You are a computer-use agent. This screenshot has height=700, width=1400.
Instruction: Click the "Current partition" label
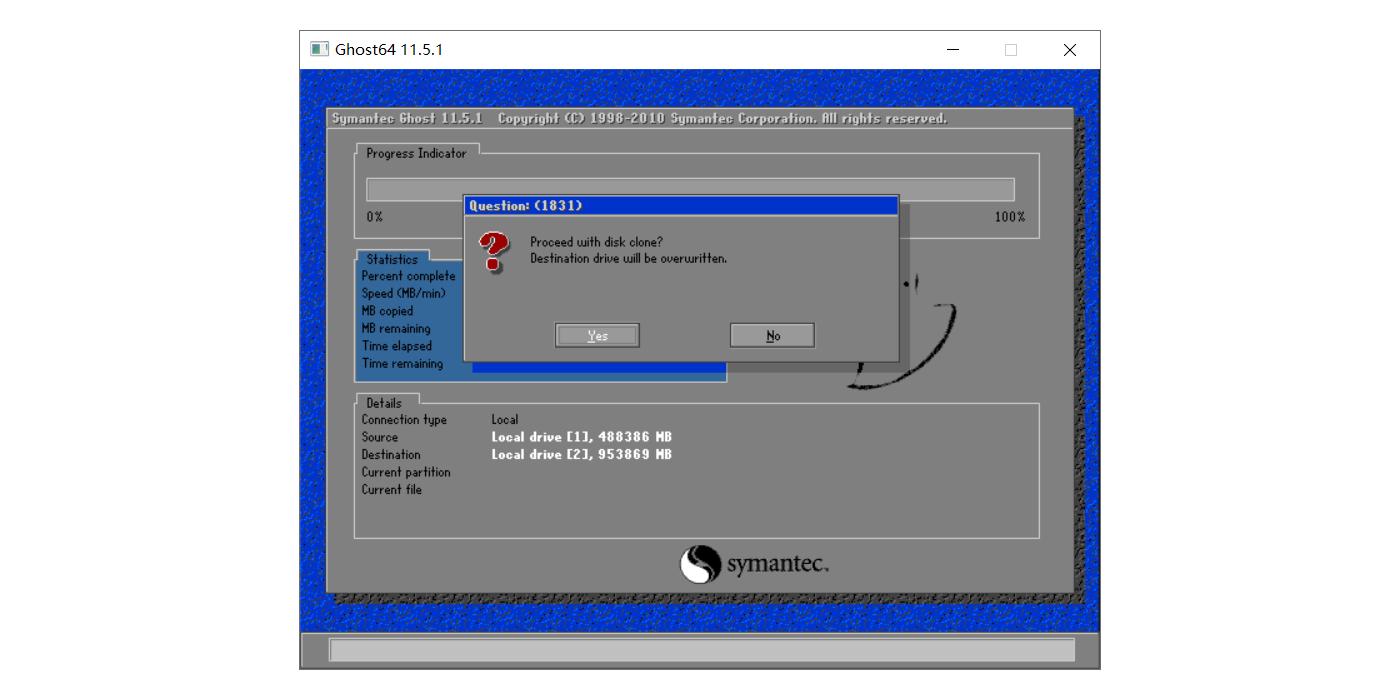tap(406, 472)
